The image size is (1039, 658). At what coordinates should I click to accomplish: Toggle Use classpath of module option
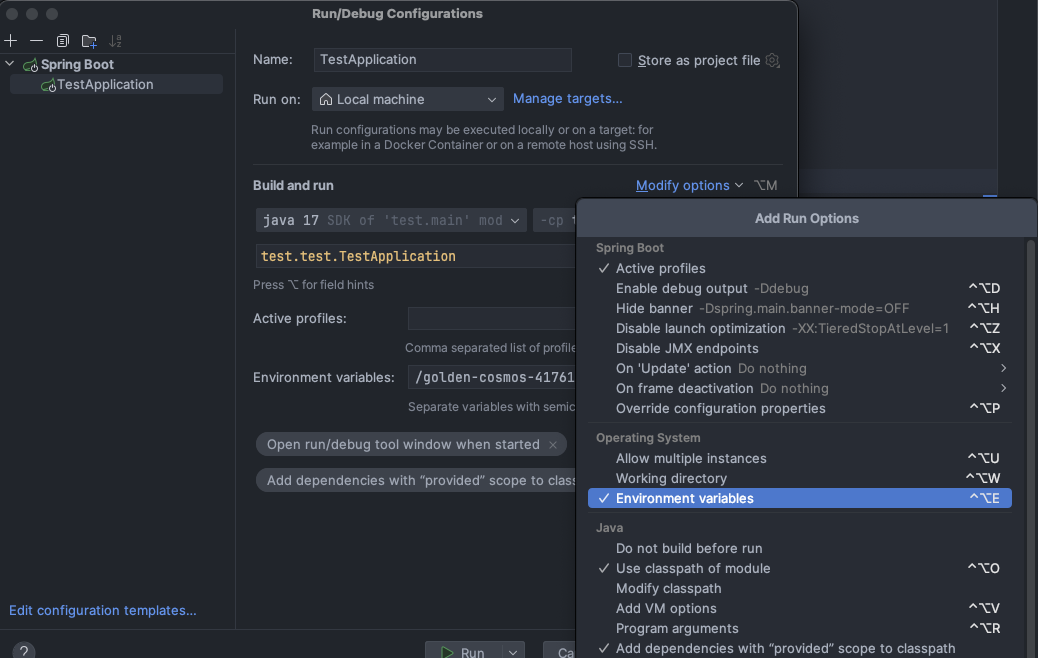(800, 569)
